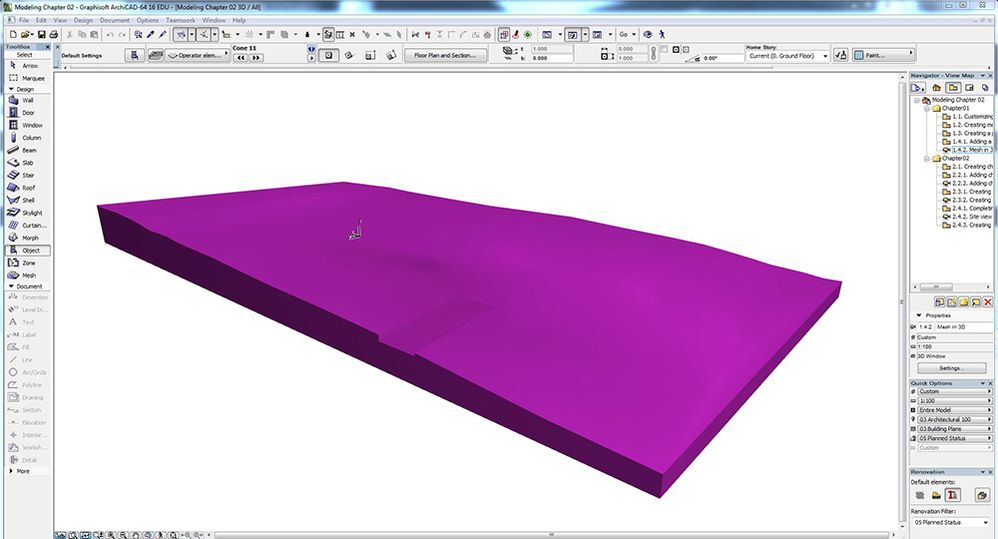998x539 pixels.
Task: Select the Object tool
Action: click(x=27, y=251)
